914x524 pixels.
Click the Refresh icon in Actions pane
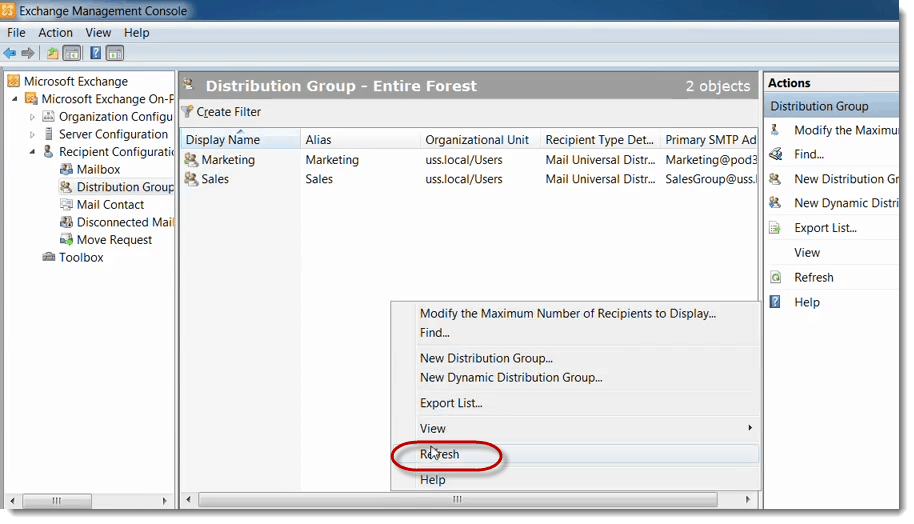[775, 277]
